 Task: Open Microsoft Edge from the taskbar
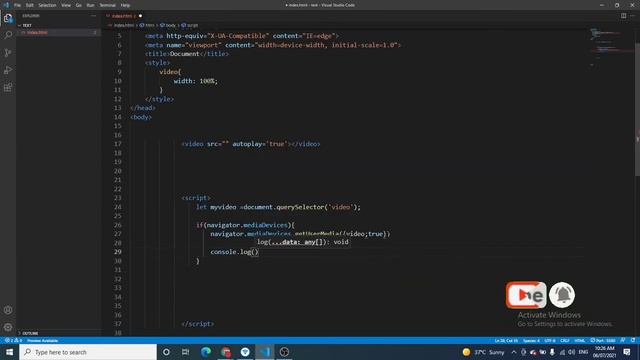click(x=206, y=352)
